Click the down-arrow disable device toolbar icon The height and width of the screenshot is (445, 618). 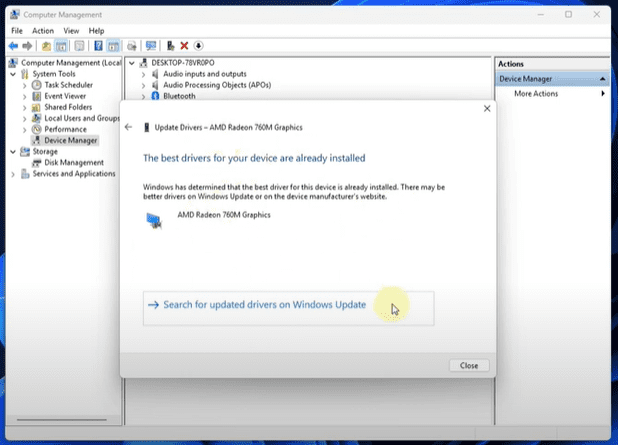coord(198,46)
